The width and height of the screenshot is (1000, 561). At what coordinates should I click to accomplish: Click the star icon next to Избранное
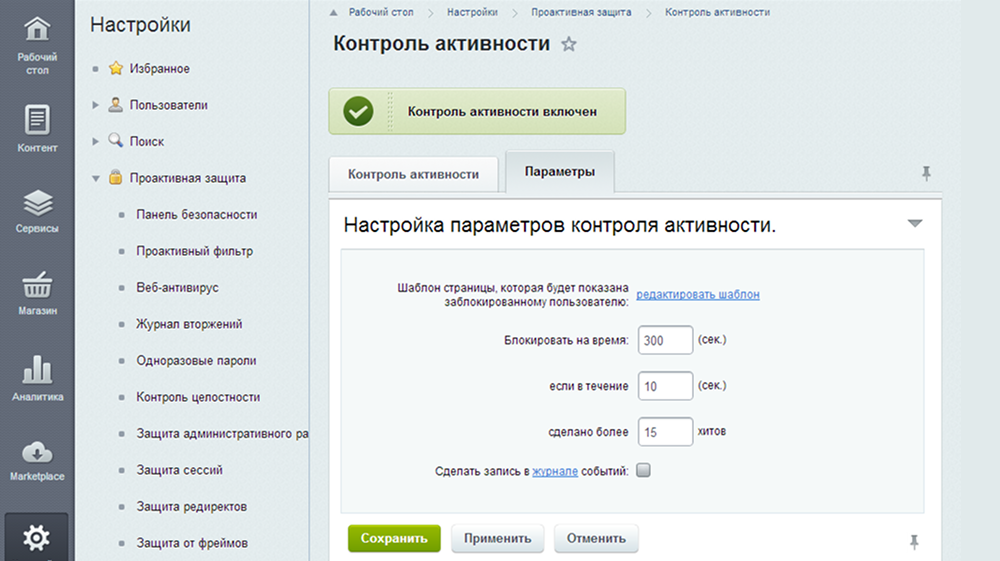coord(115,68)
